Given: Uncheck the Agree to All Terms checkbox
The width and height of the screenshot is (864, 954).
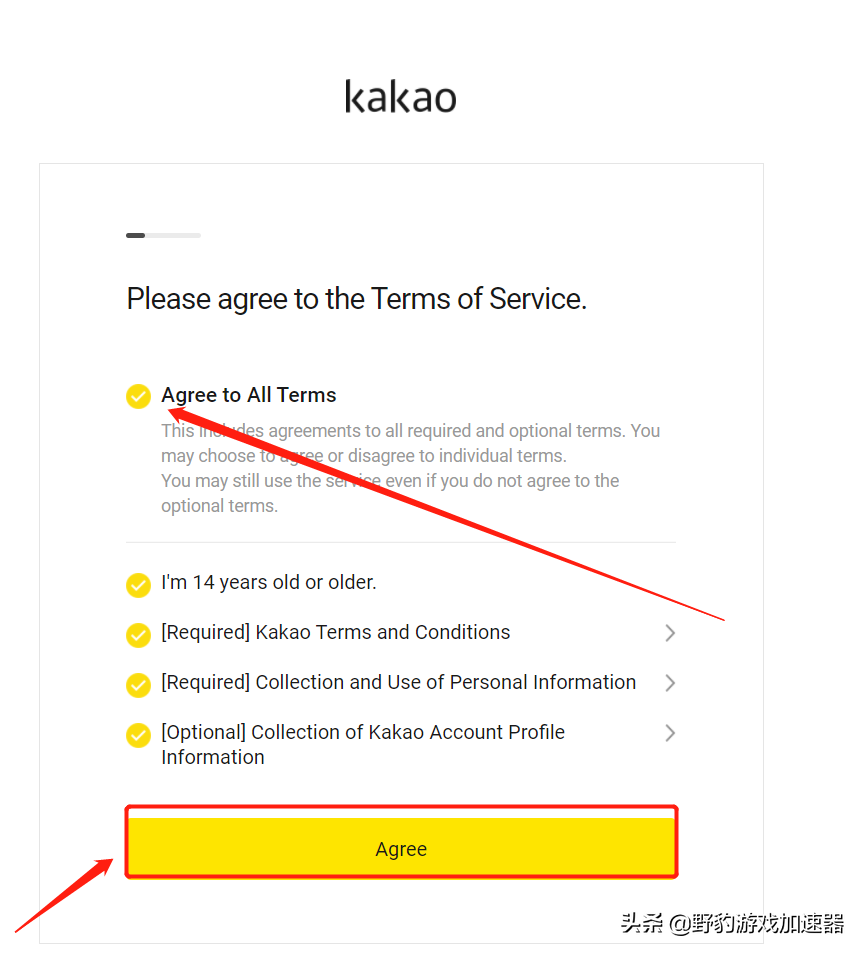Looking at the screenshot, I should click(138, 396).
